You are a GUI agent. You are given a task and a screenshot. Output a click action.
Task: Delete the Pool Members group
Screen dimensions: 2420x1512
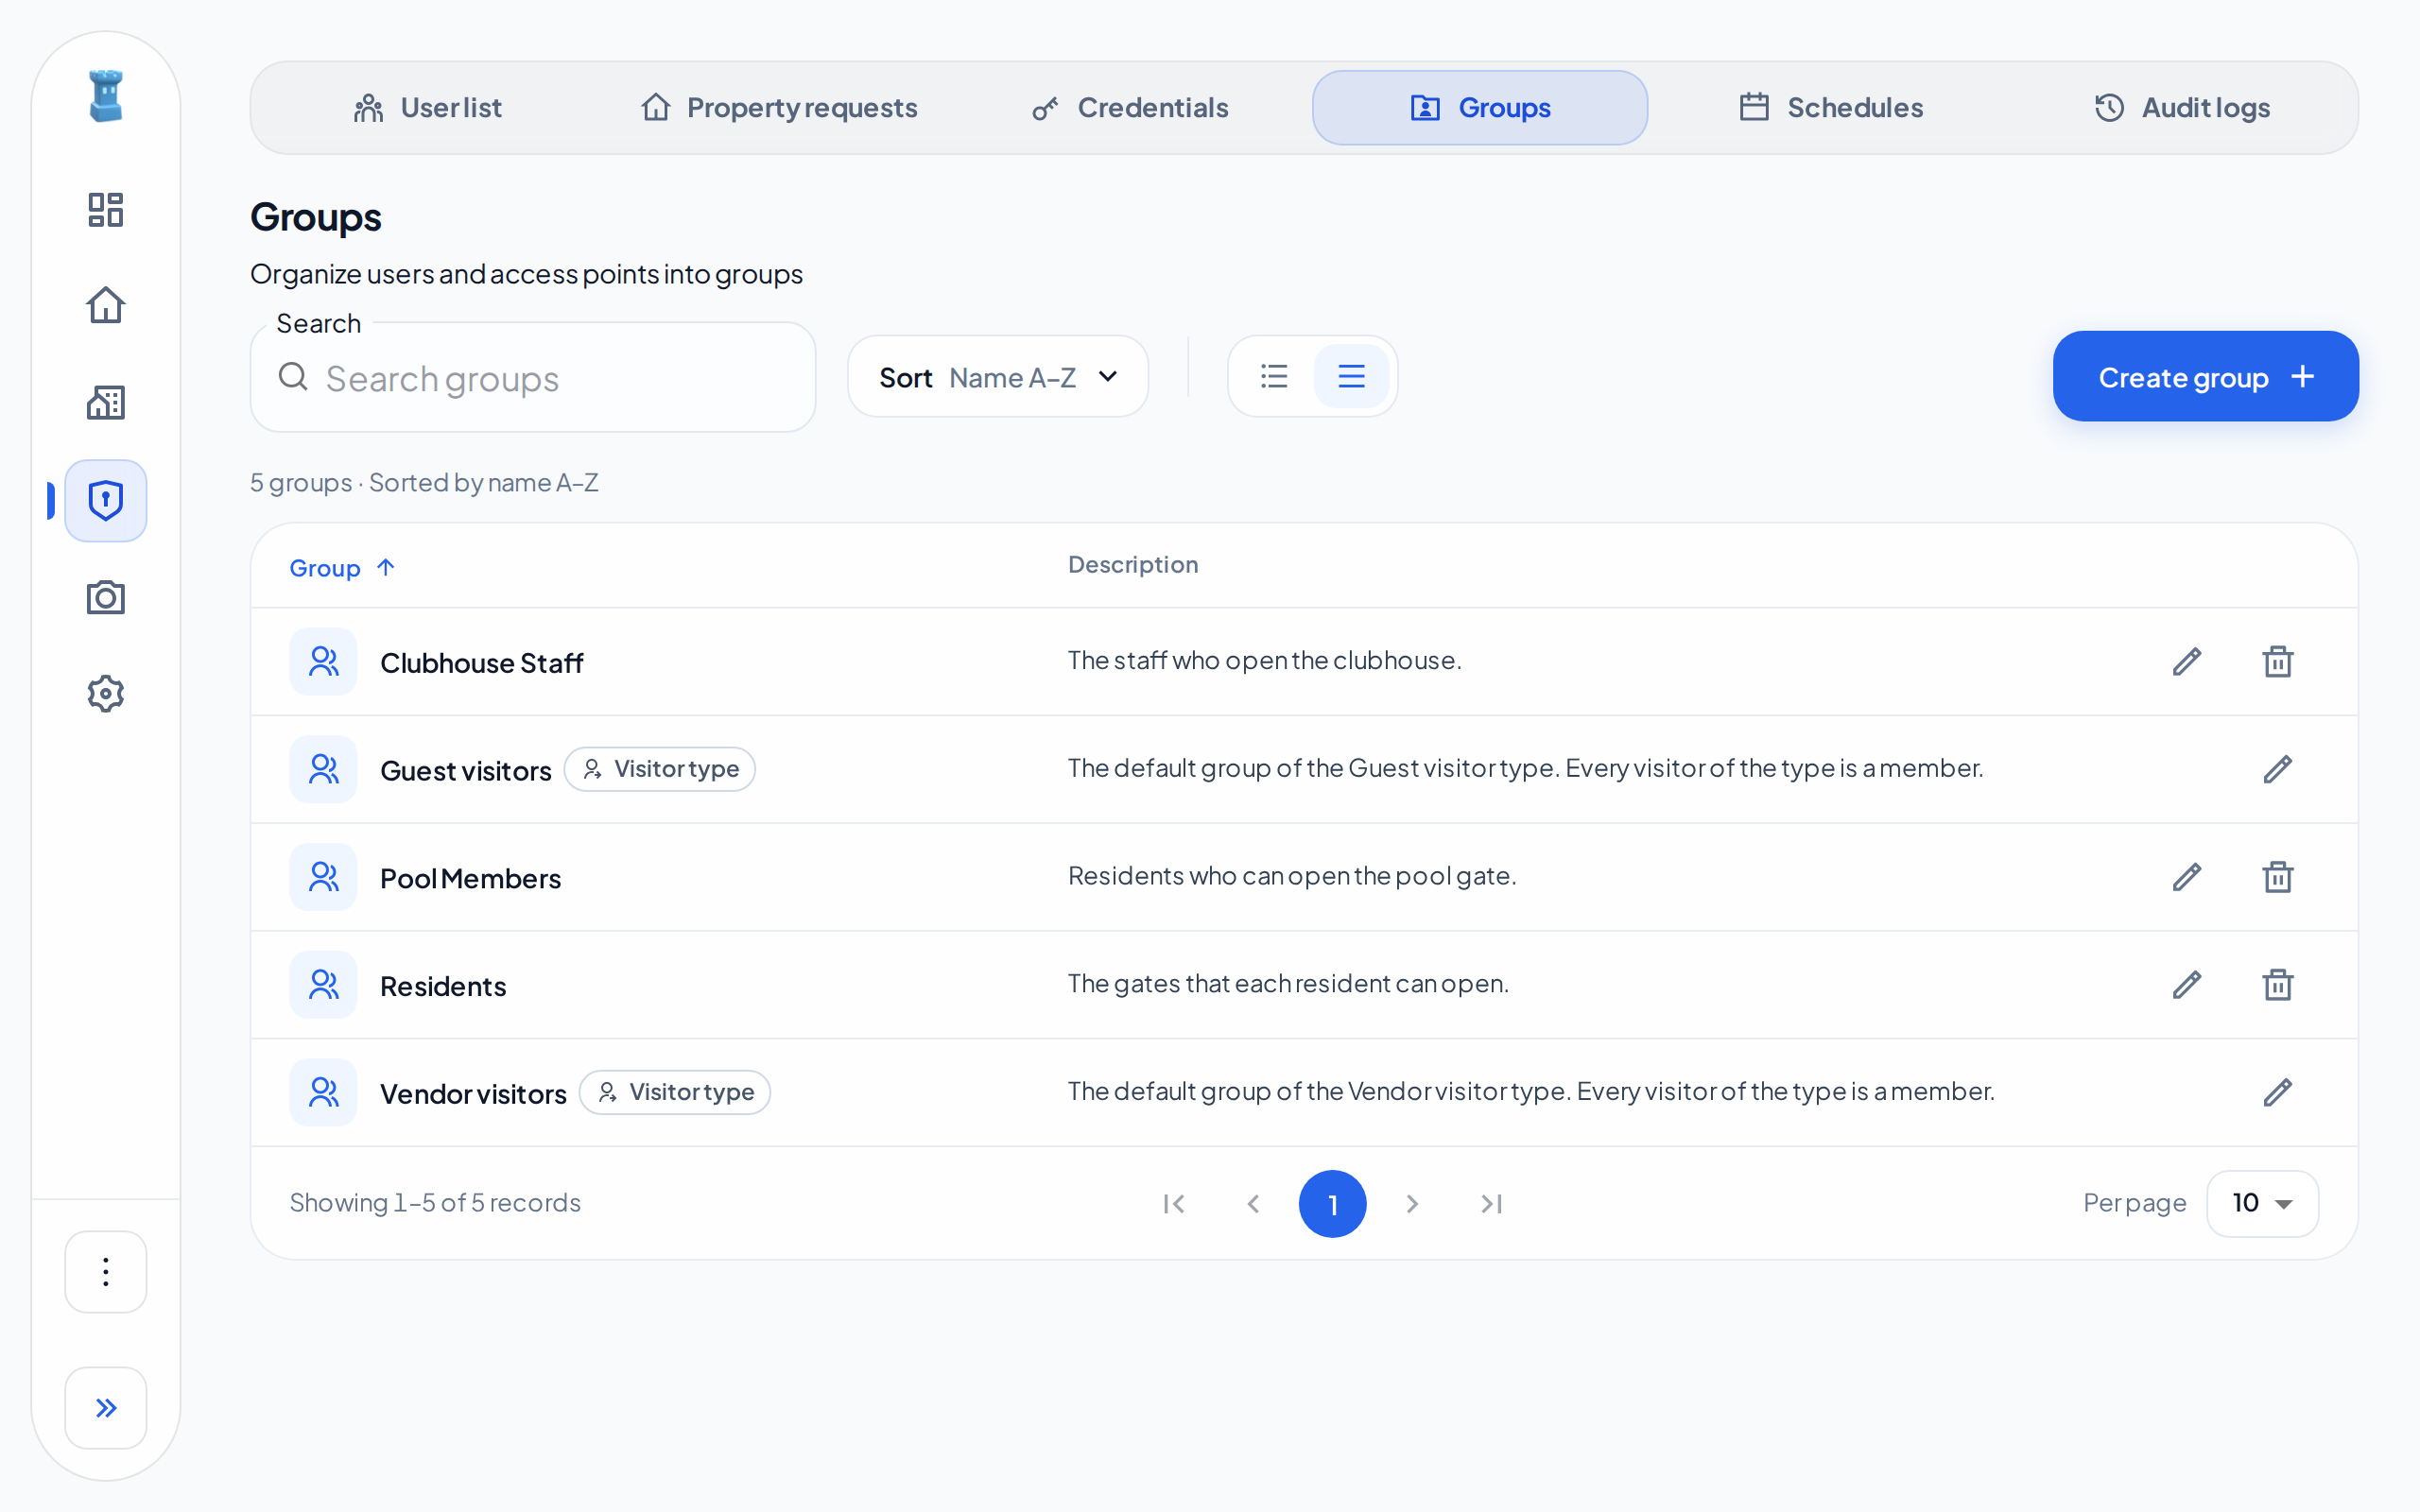pos(2277,877)
